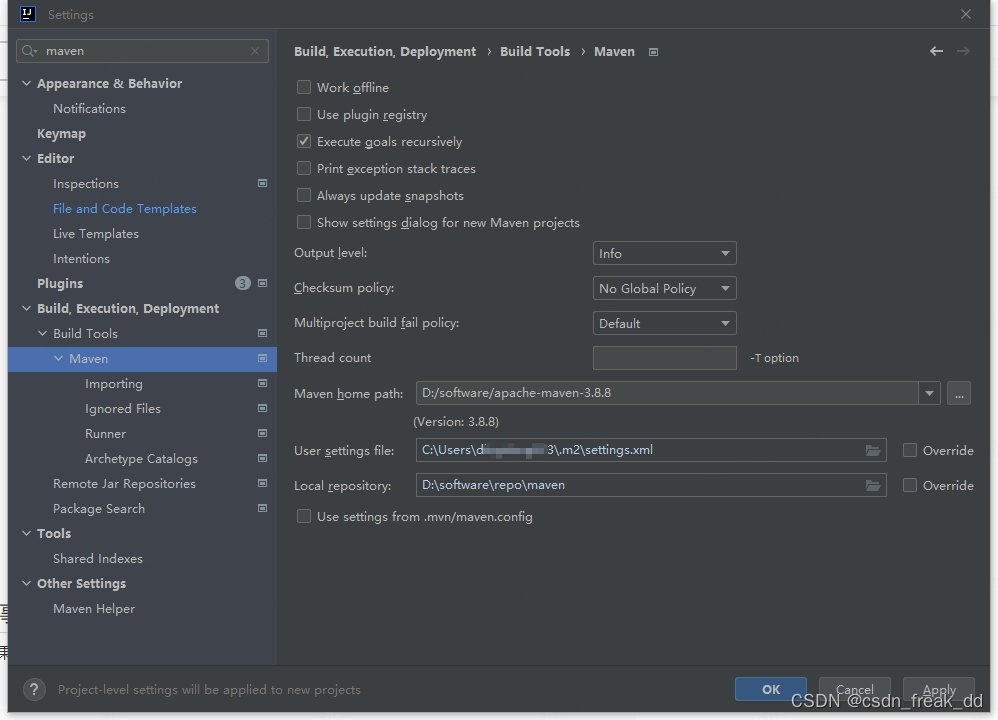Viewport: 998px width, 720px height.
Task: Click project-level icon in Plugins row
Action: (x=262, y=283)
